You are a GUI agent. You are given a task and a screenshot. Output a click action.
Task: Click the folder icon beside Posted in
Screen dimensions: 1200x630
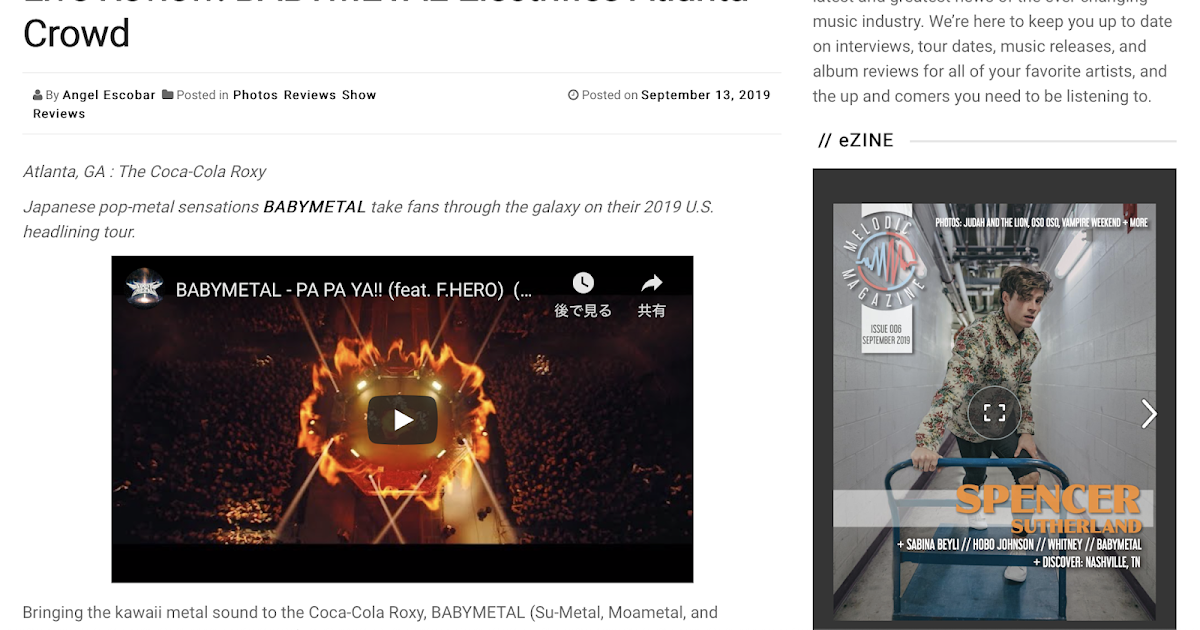coord(168,95)
